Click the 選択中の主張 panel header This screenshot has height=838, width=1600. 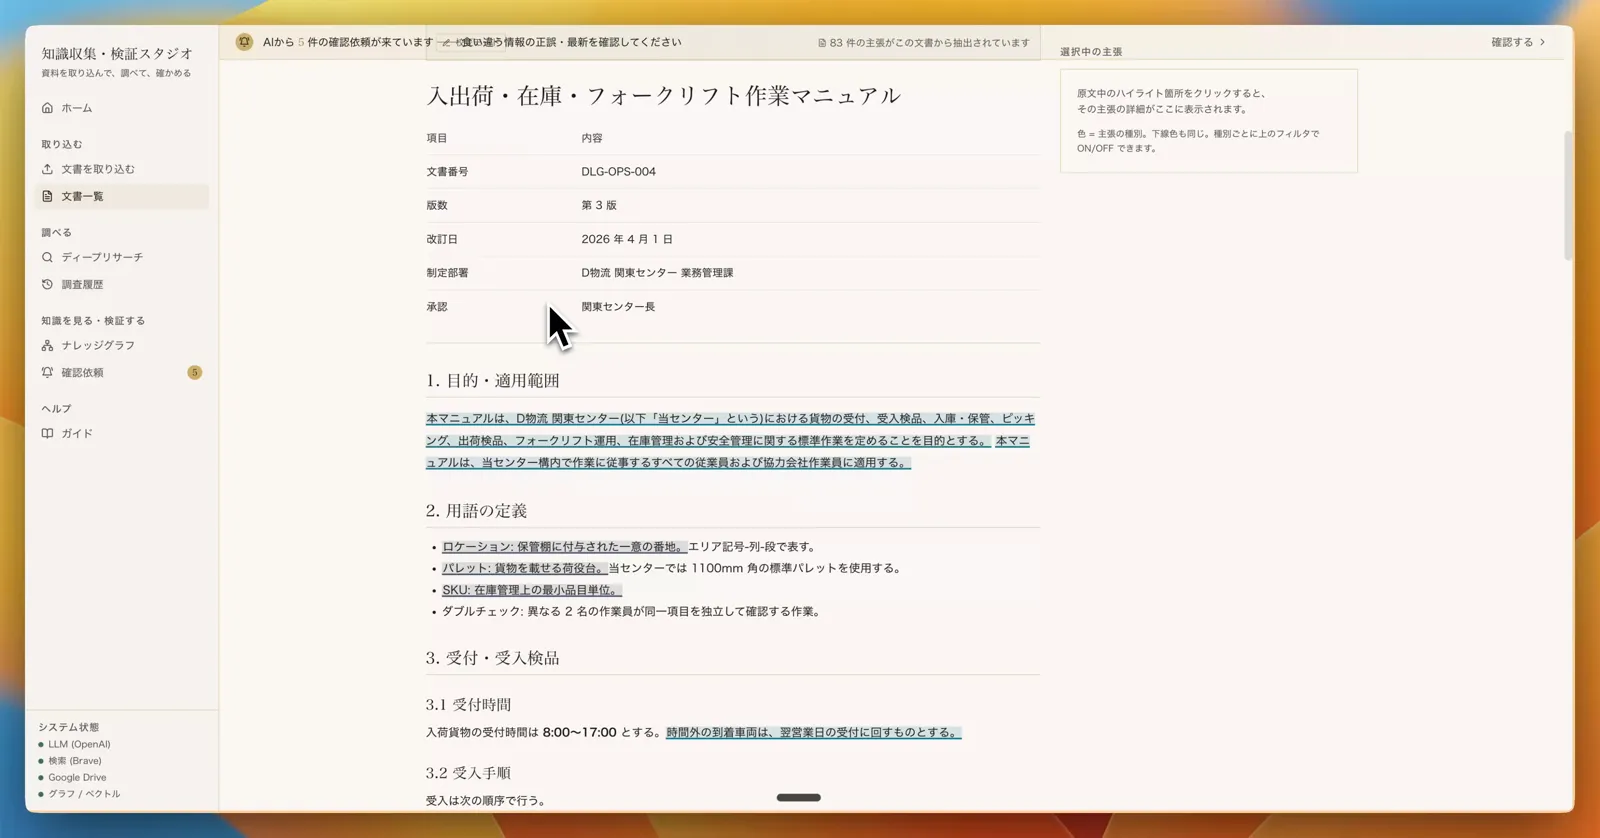tap(1091, 51)
